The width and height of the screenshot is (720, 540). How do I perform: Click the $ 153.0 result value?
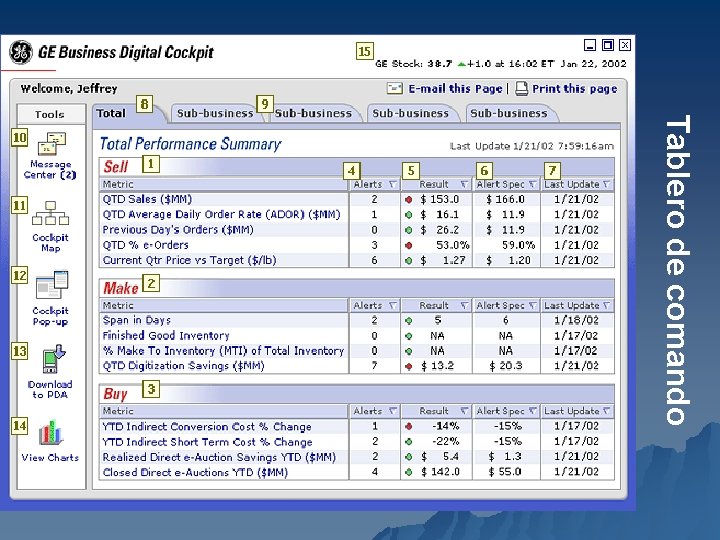point(439,199)
